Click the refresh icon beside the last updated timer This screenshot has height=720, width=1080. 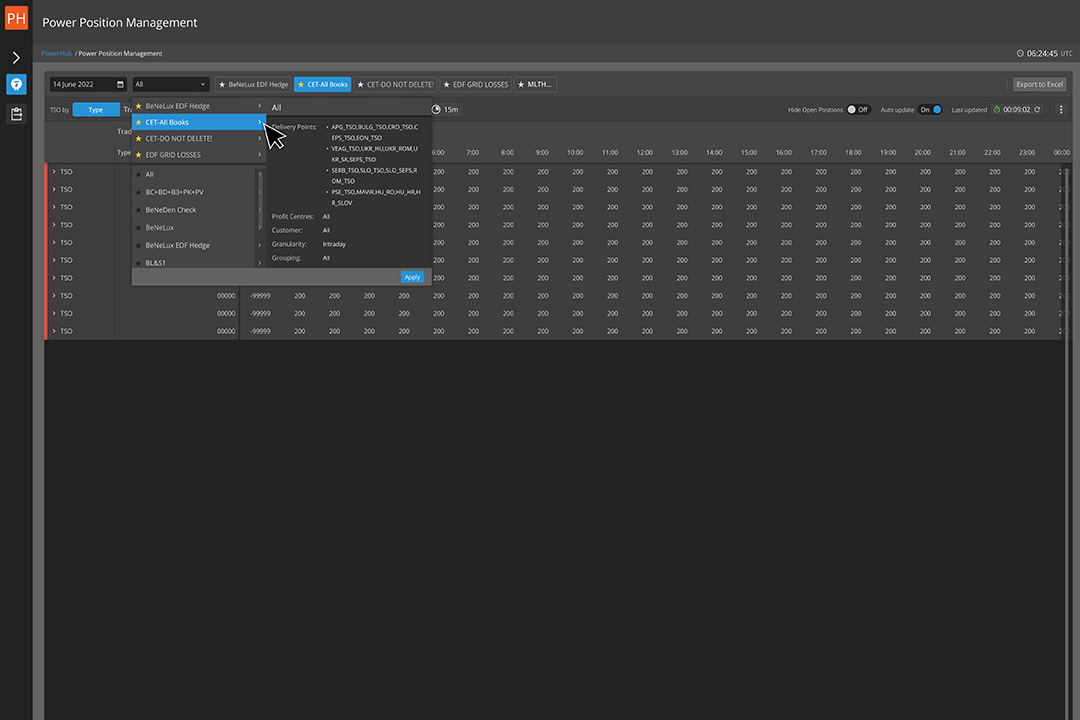tap(1037, 110)
